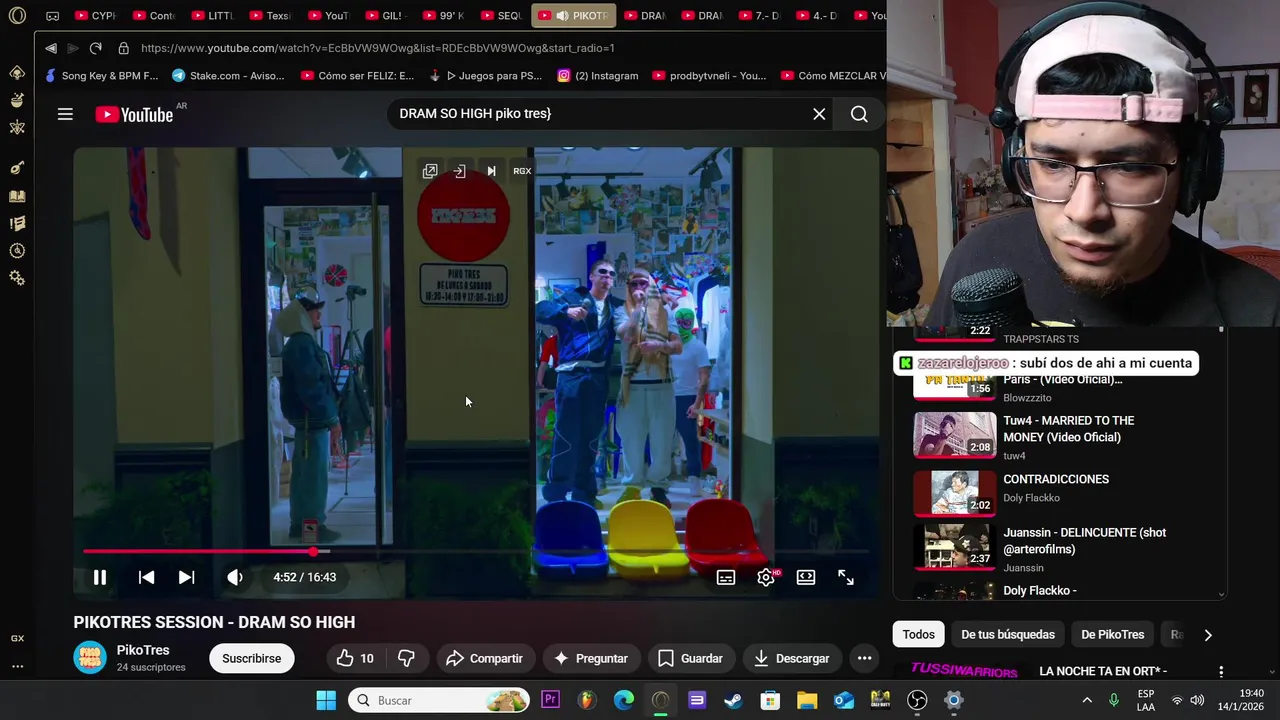The height and width of the screenshot is (720, 1280).
Task: Go back with the browser back arrow
Action: (x=51, y=48)
